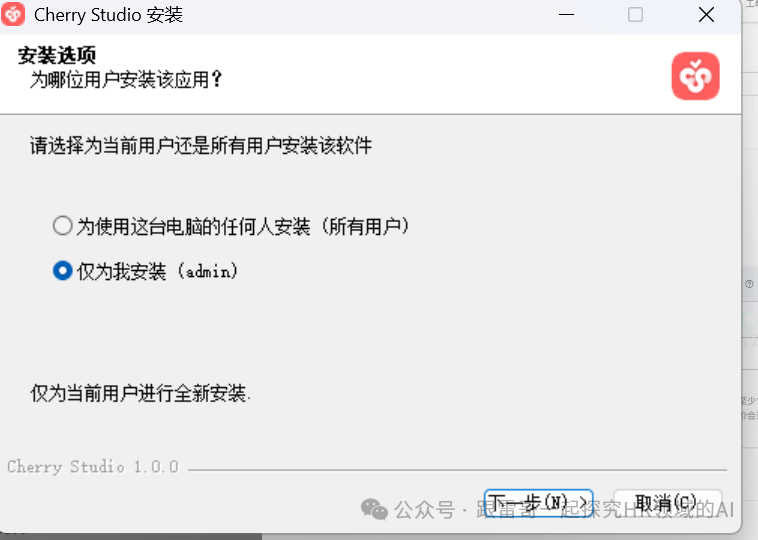758x540 pixels.
Task: Minimize the Cherry Studio installer window
Action: pyautogui.click(x=566, y=15)
